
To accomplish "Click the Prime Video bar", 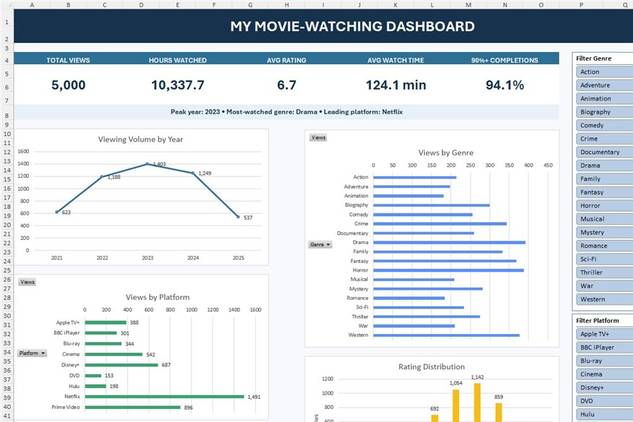I will click(132, 407).
